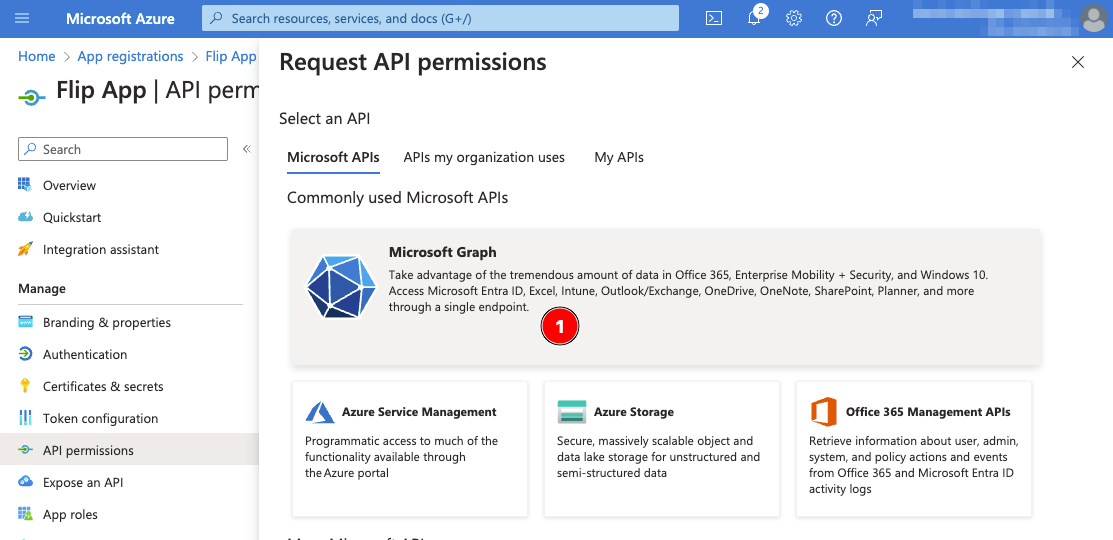
Task: Click the Expose an API cloud icon
Action: click(x=25, y=482)
